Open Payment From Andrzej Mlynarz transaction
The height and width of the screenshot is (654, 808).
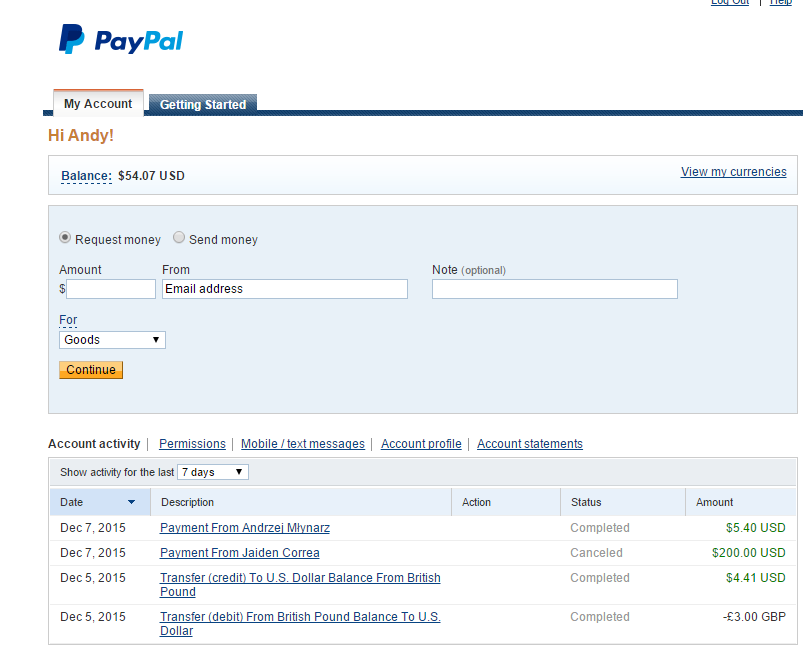pos(244,528)
